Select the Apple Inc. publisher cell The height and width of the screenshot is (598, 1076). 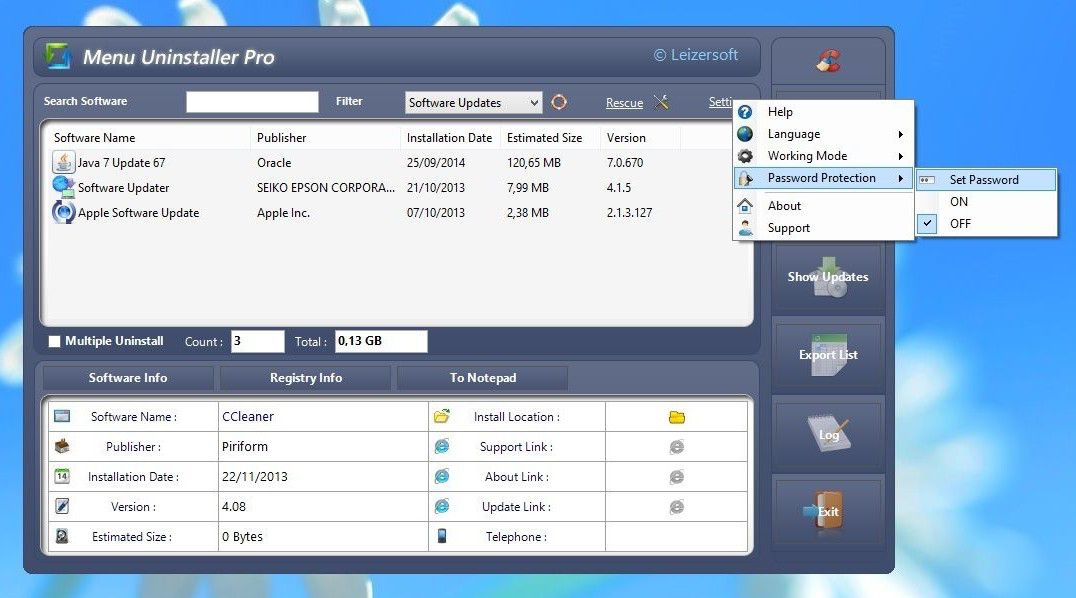pyautogui.click(x=283, y=213)
